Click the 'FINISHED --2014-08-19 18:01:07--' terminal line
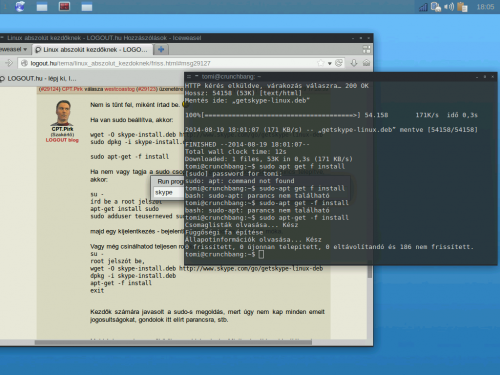The height and width of the screenshot is (375, 500). 247,144
